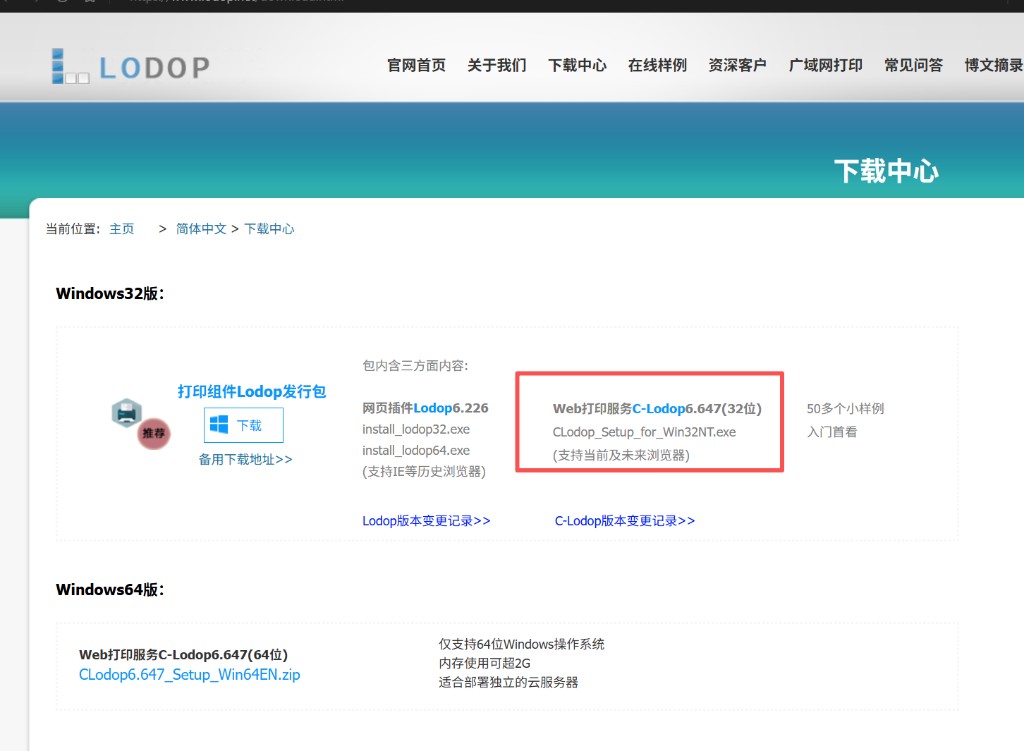
Task: Click the install_lodop64.exe text
Action: (416, 450)
